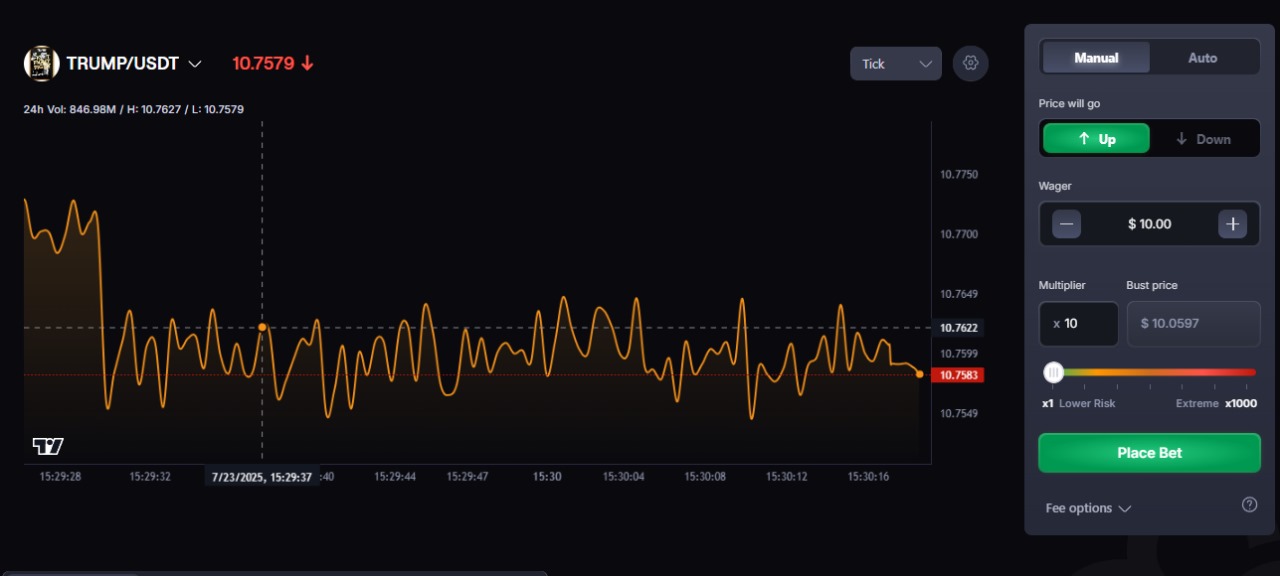The height and width of the screenshot is (576, 1280).
Task: Click the 15:30:04 time axis label
Action: click(x=623, y=477)
